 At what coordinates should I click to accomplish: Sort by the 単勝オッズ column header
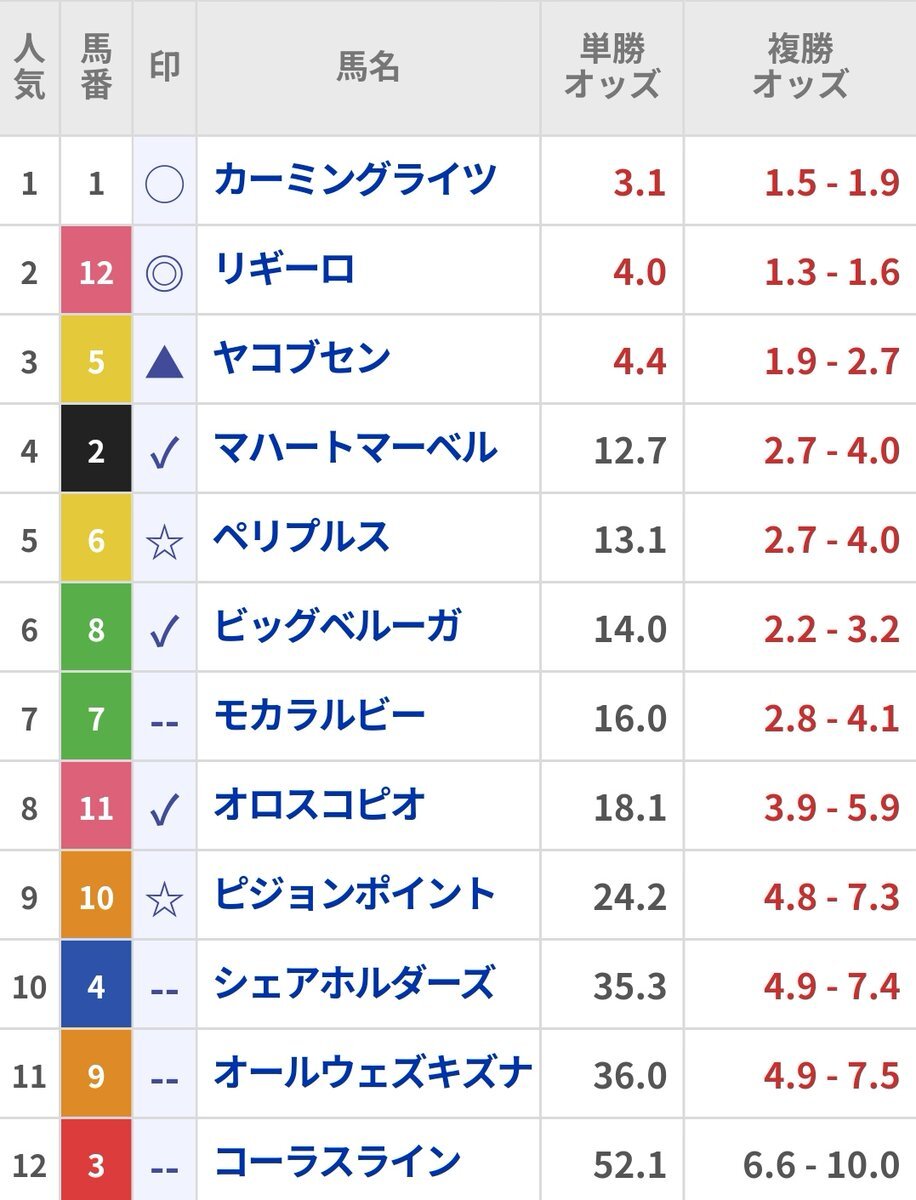[x=612, y=68]
